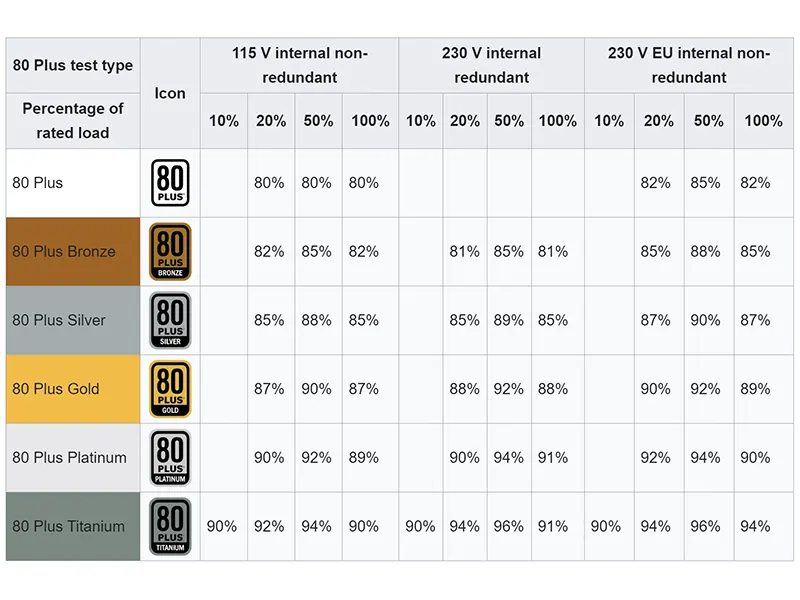Select the 80 Plus Silver row label
Viewport: 800px width, 600px height.
point(59,320)
